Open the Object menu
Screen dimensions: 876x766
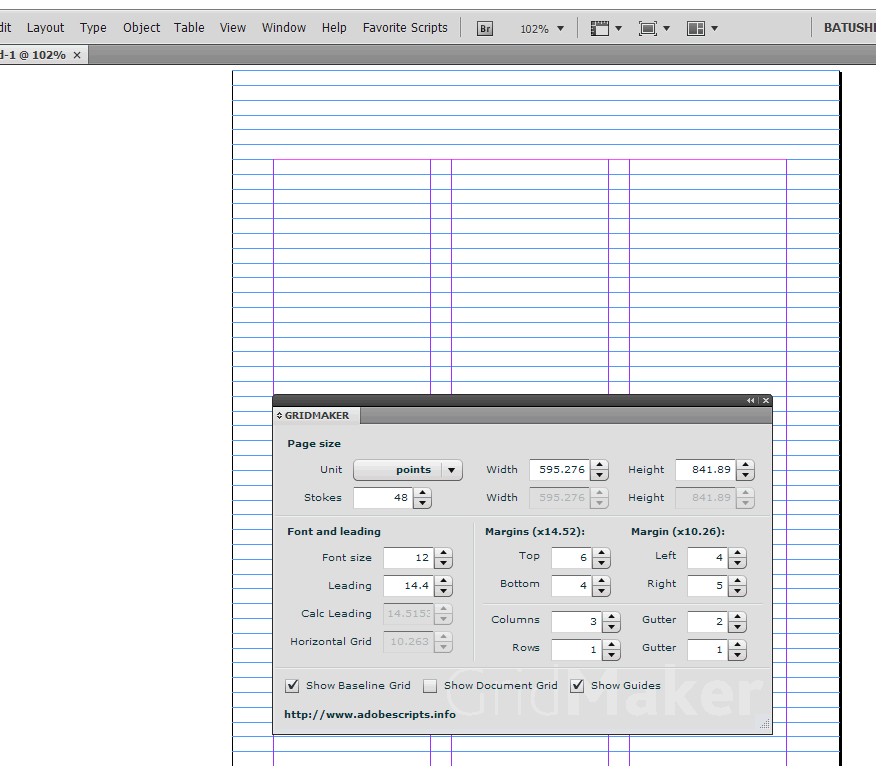(141, 27)
